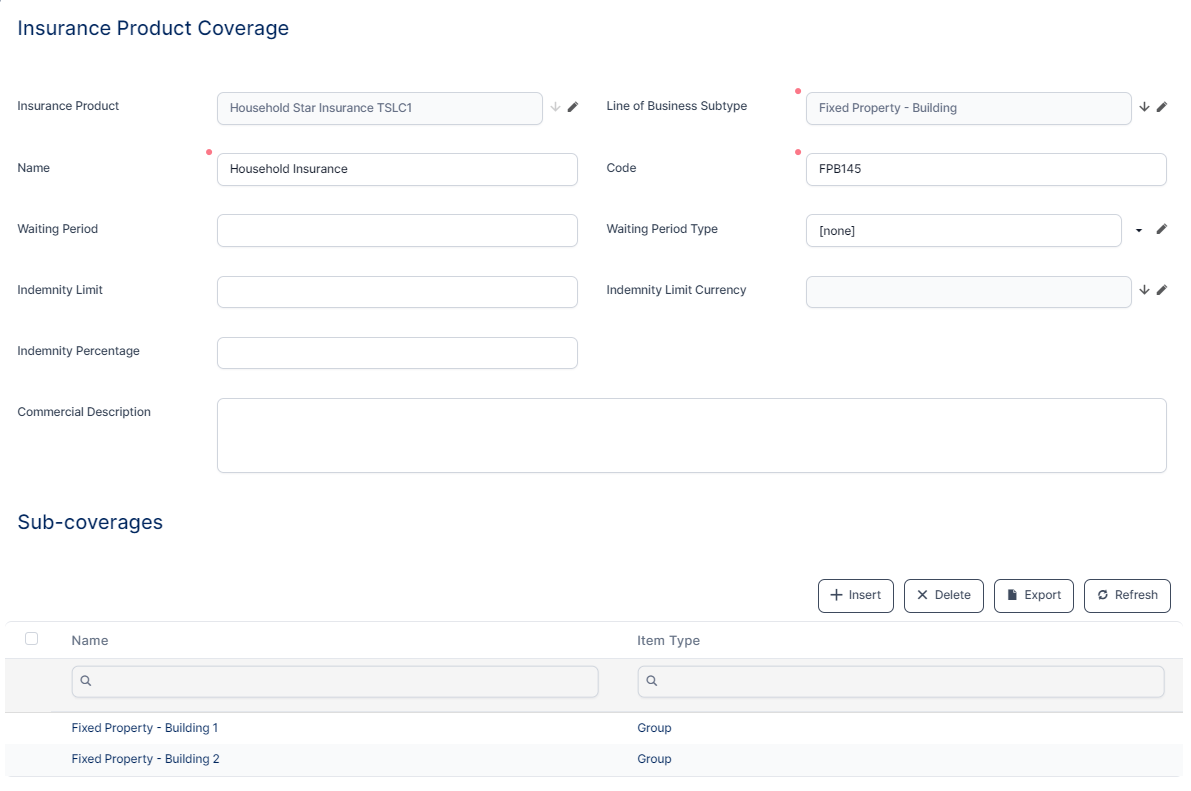This screenshot has width=1191, height=791.
Task: Open Fixed Property - Building 2 record
Action: click(x=146, y=759)
